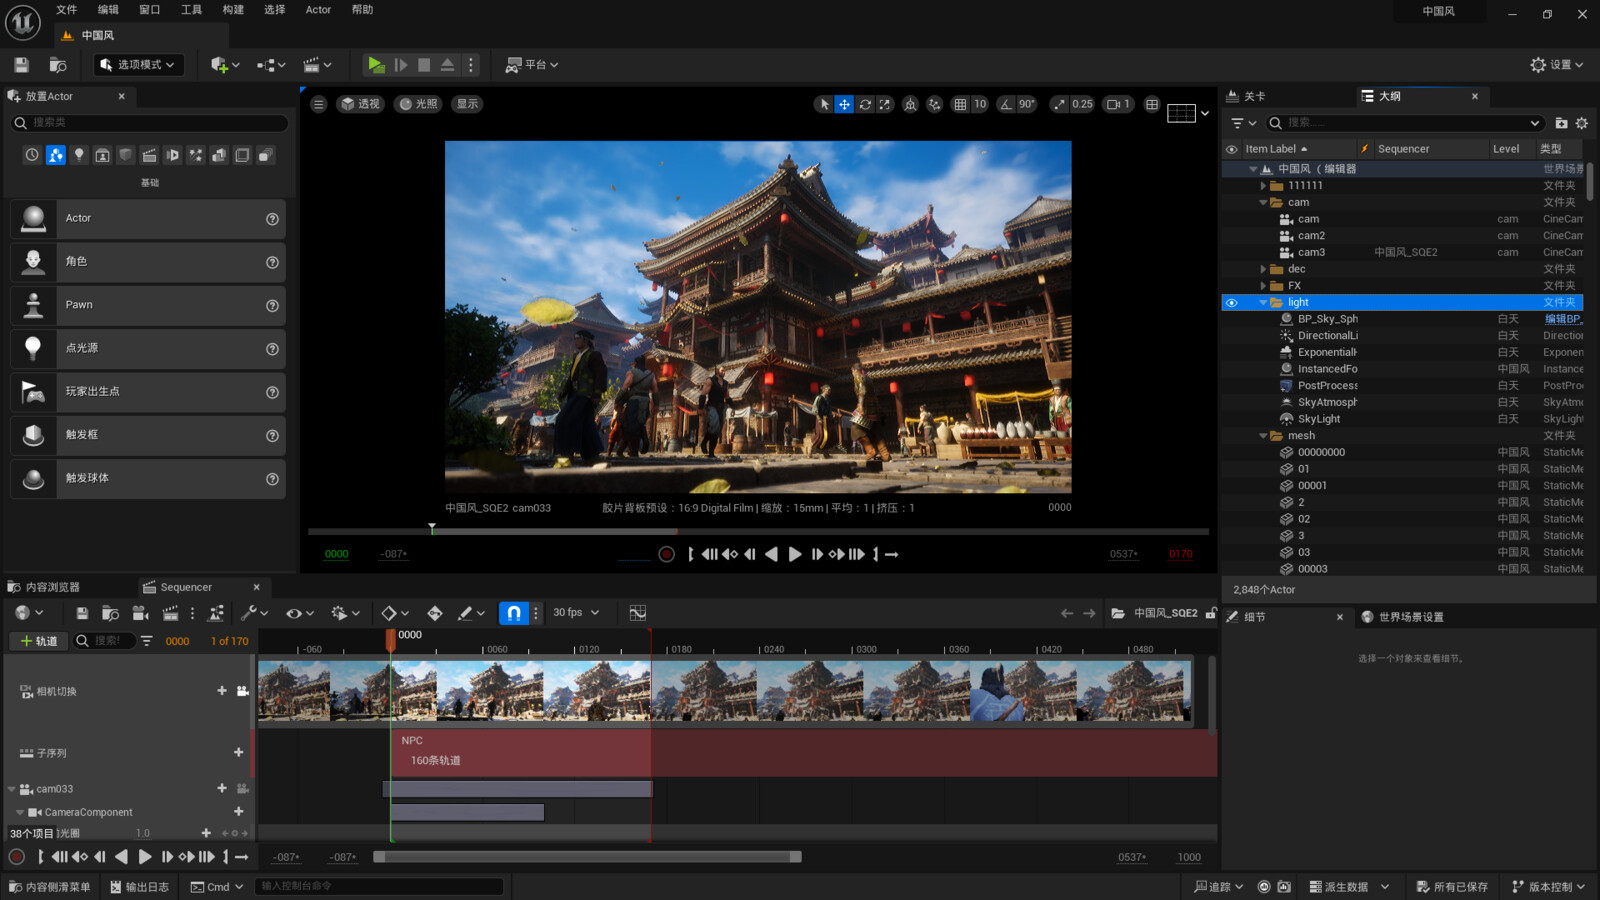The height and width of the screenshot is (900, 1600).
Task: Click the Sequencer auto-key diamond key icon
Action: (x=434, y=613)
